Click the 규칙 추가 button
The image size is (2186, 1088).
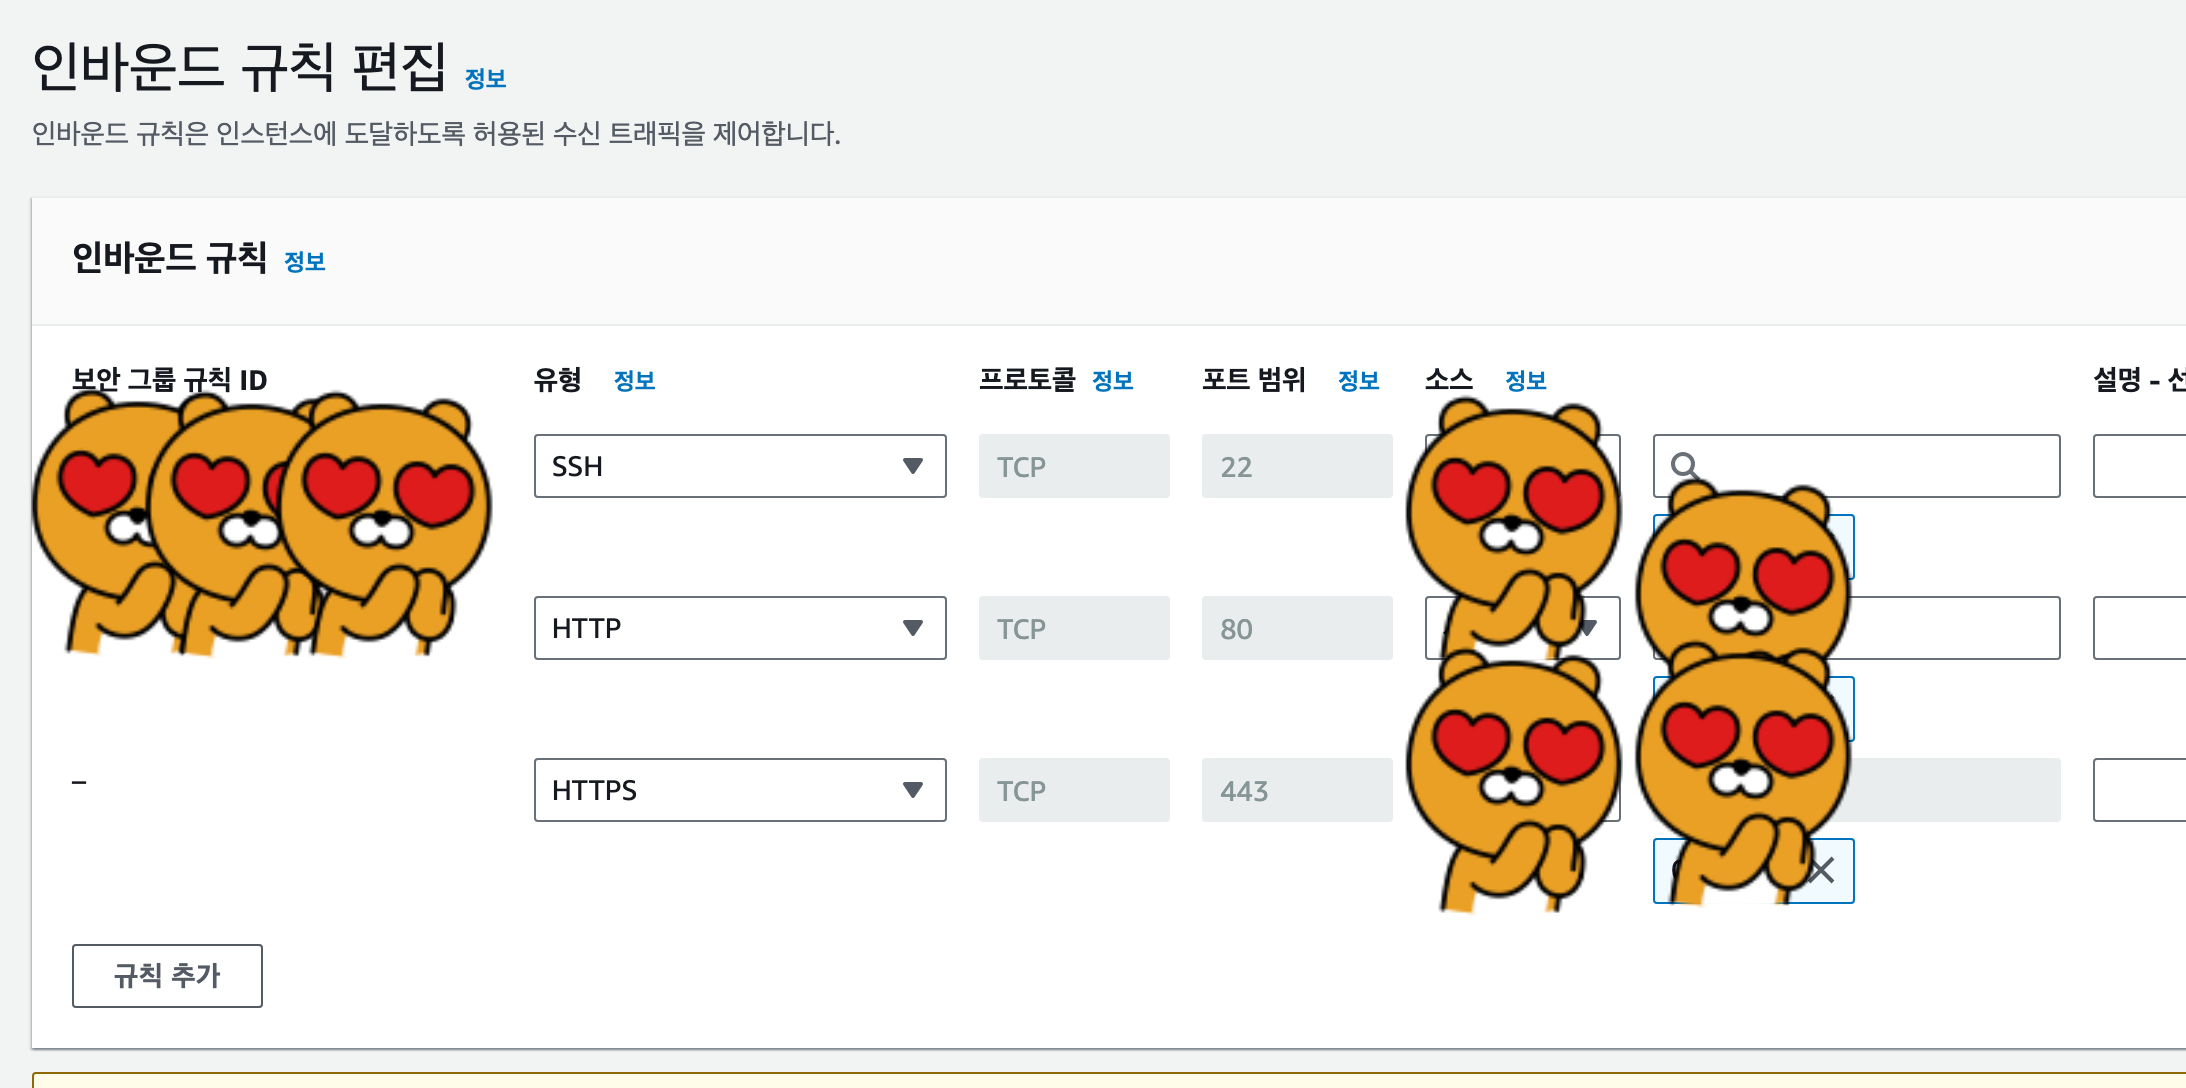click(x=167, y=975)
